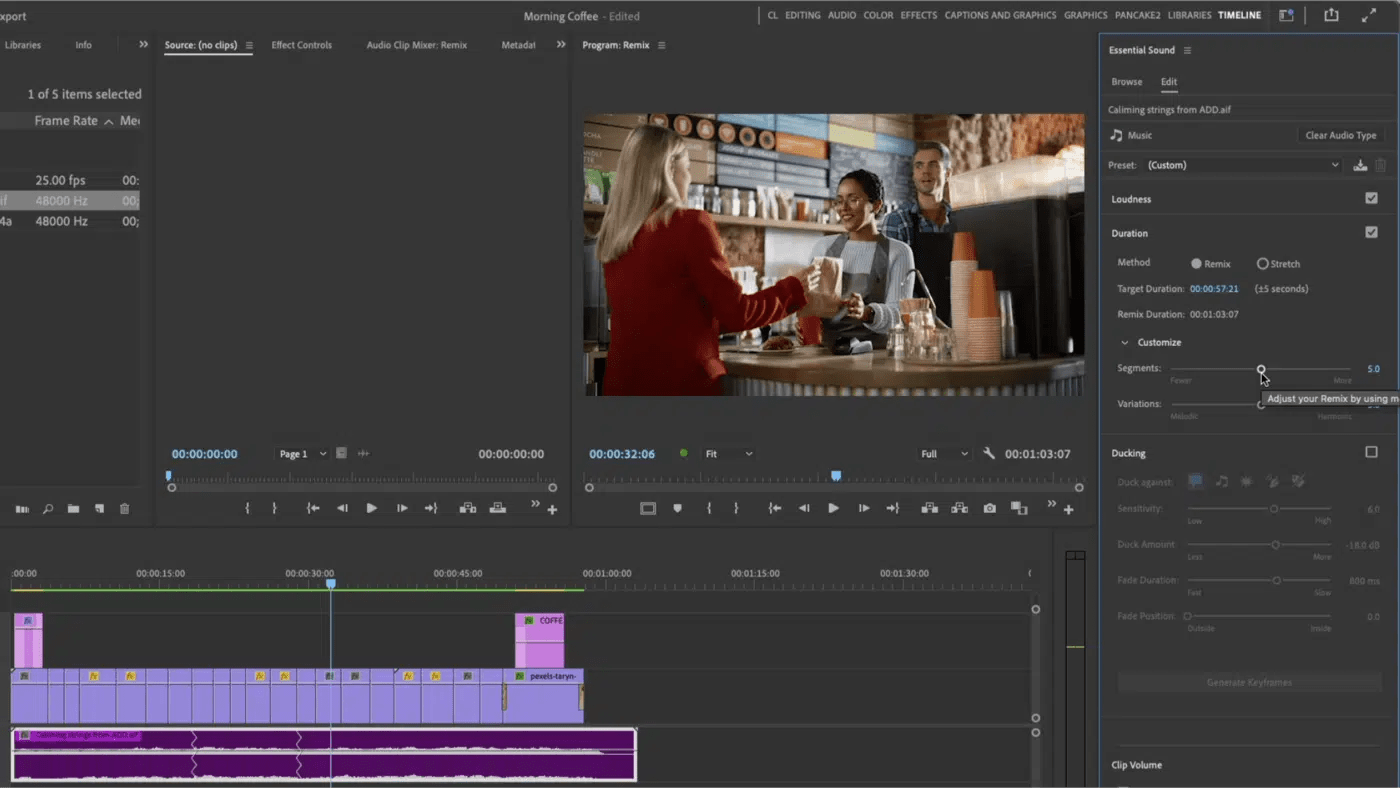The height and width of the screenshot is (788, 1400).
Task: Click the Lift icon in Program monitor
Action: 929,508
